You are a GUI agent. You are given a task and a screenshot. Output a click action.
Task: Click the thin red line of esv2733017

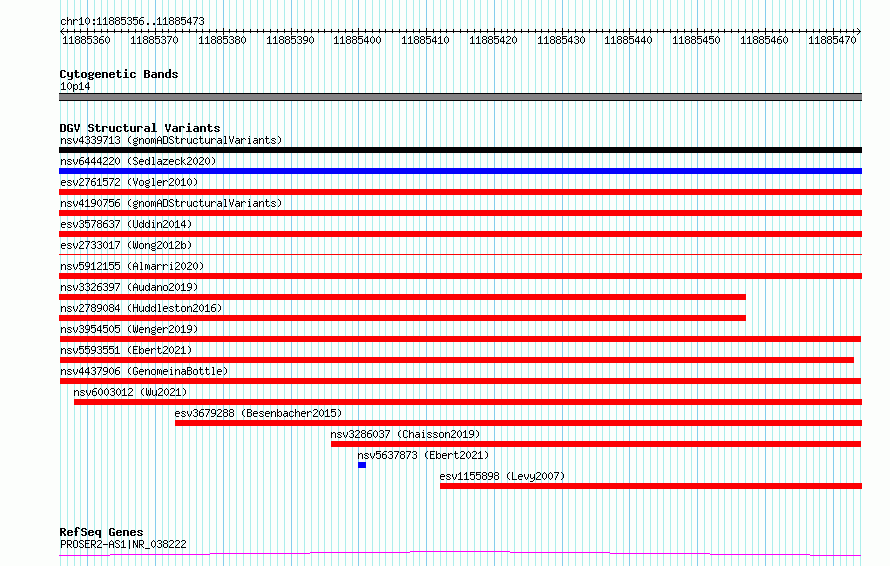(x=460, y=254)
